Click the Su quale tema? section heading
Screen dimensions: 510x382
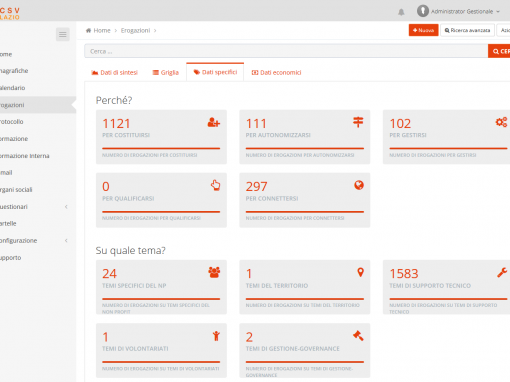click(131, 250)
